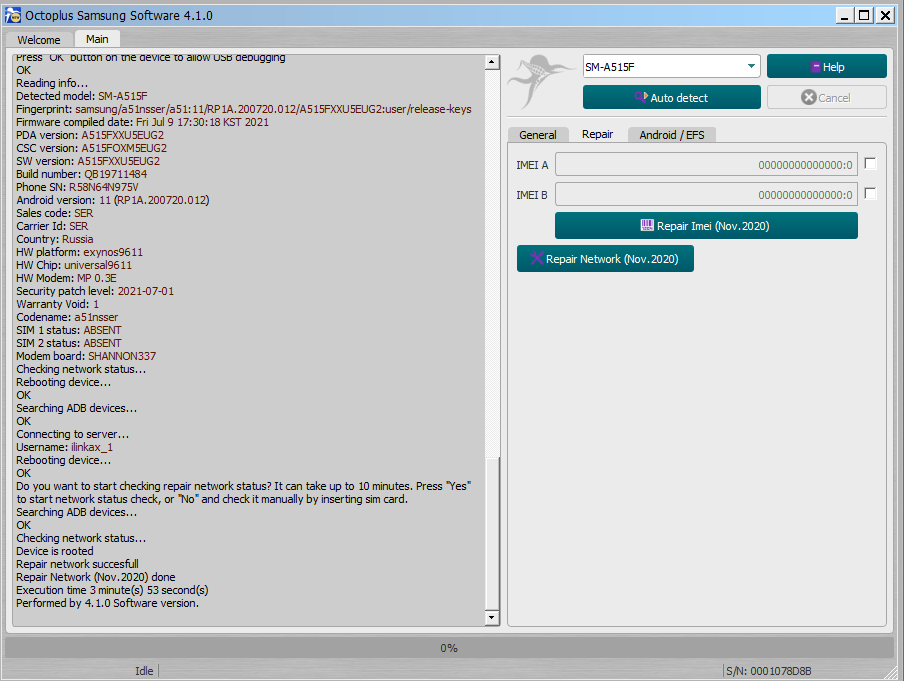Image resolution: width=904 pixels, height=681 pixels.
Task: Click the 'Firmware compiled date' log line
Action: point(142,122)
